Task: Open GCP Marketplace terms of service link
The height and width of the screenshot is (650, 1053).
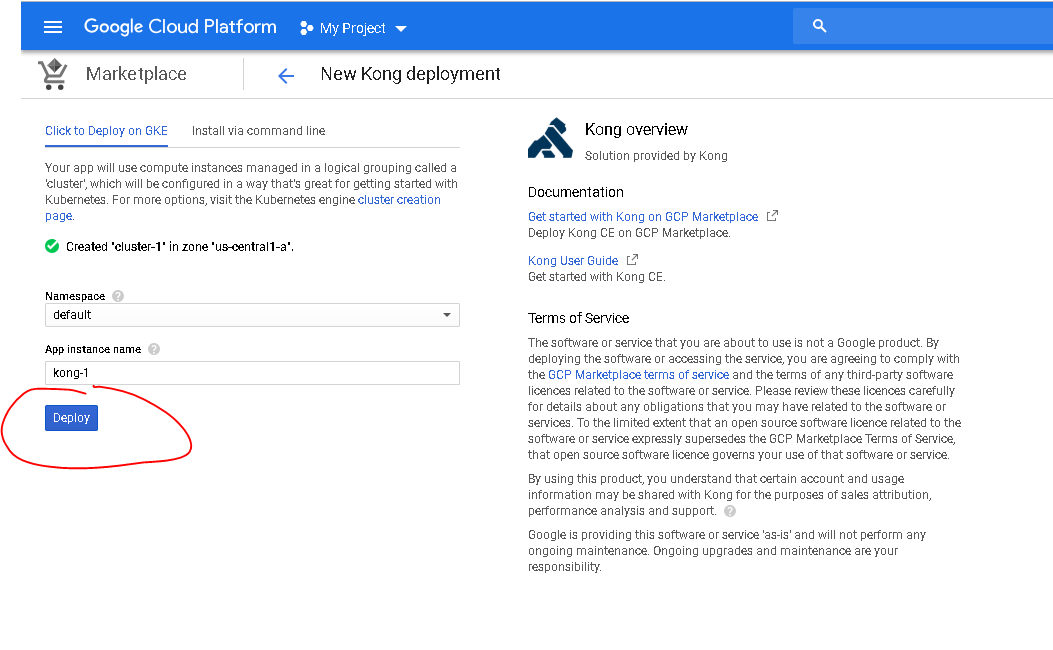Action: coord(638,375)
